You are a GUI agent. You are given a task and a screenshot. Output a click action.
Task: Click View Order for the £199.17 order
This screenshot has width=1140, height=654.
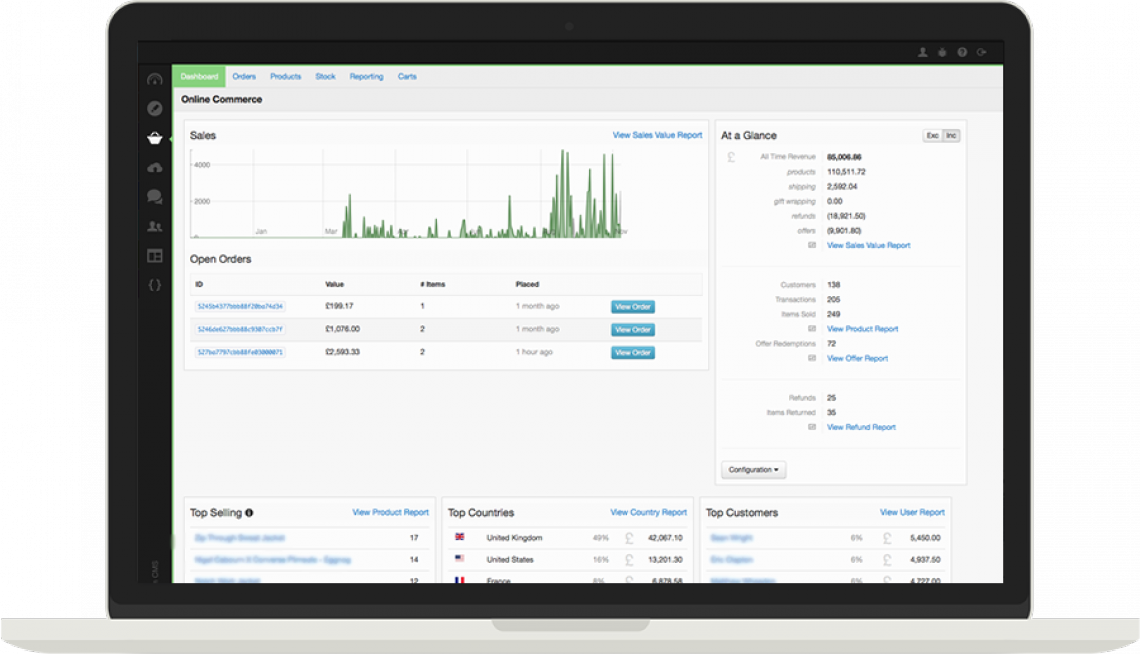(633, 307)
